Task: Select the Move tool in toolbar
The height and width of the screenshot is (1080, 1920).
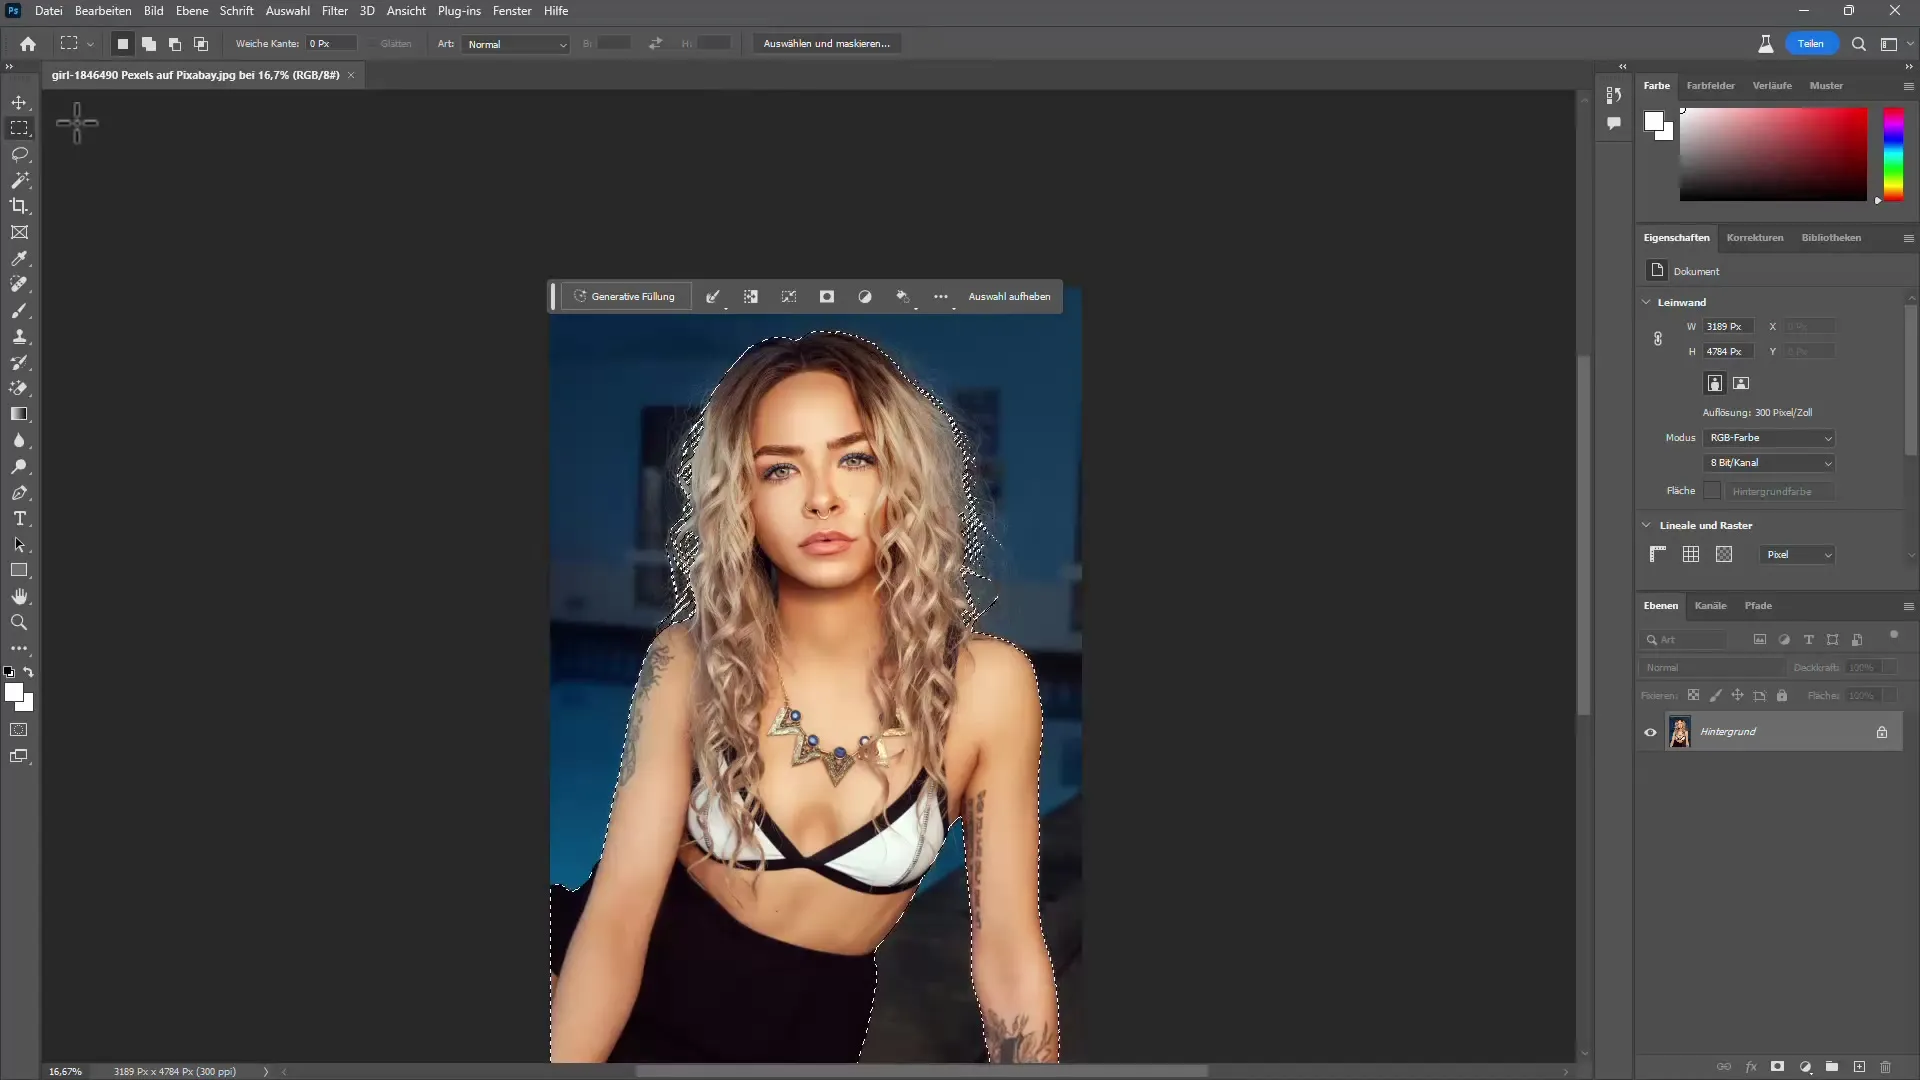Action: [20, 102]
